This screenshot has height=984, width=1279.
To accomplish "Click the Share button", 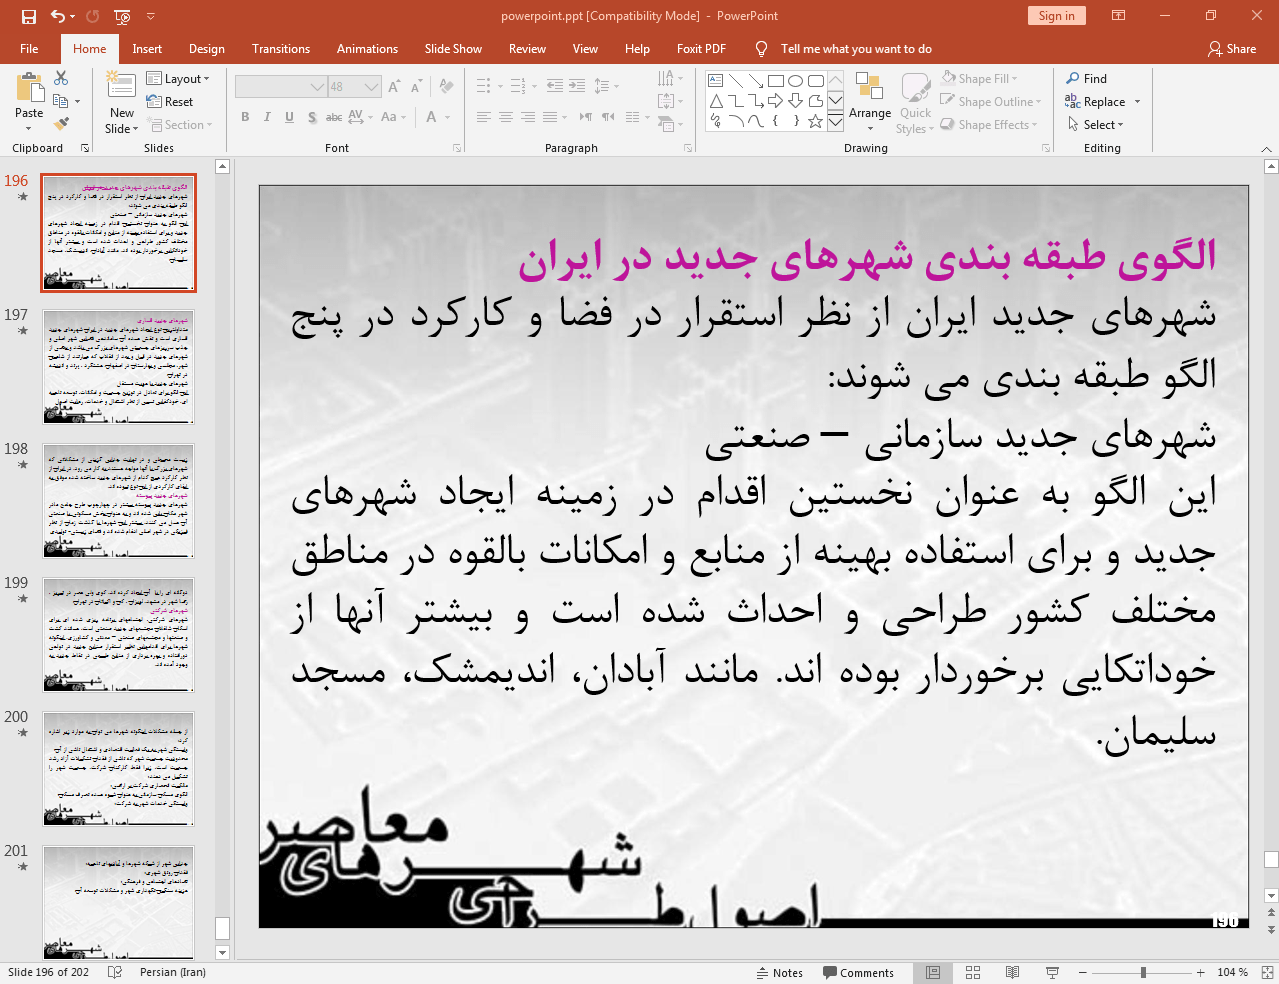I will point(1232,48).
